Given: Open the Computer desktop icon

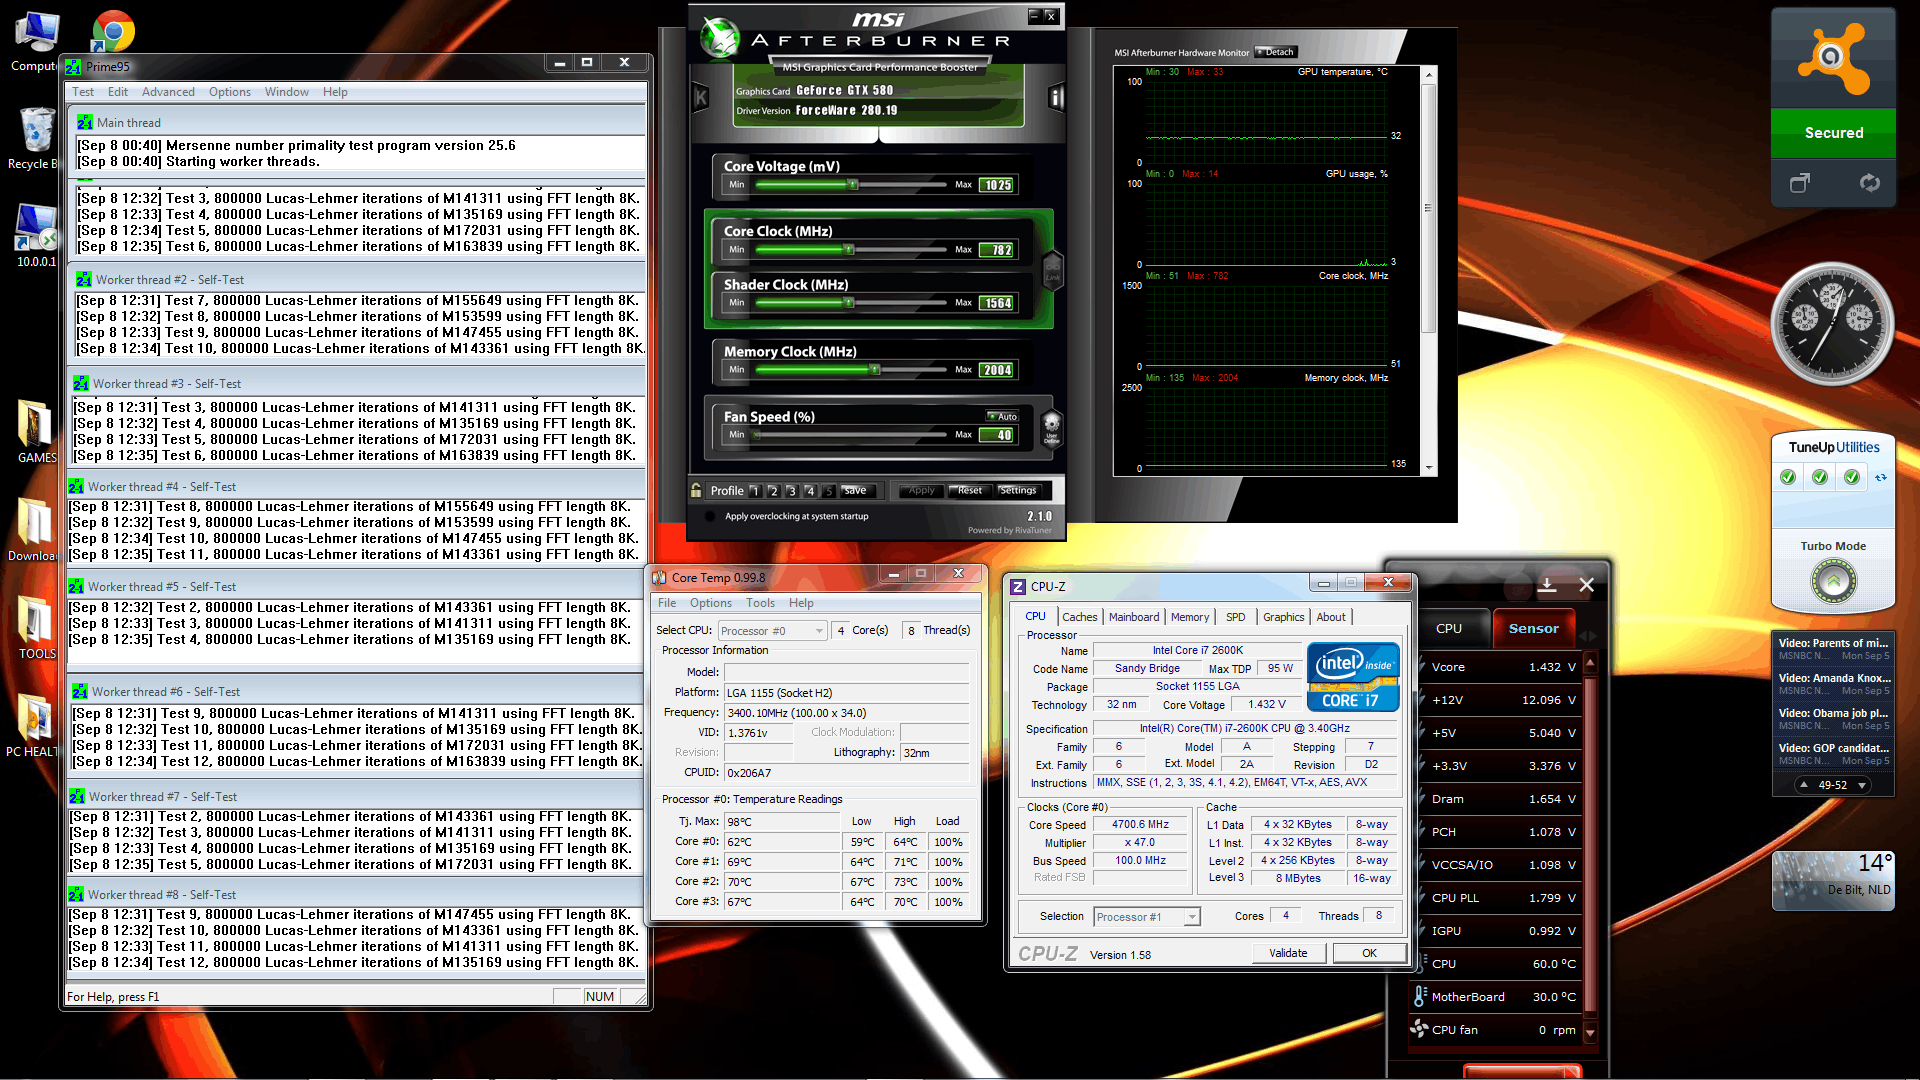Looking at the screenshot, I should pos(36,42).
